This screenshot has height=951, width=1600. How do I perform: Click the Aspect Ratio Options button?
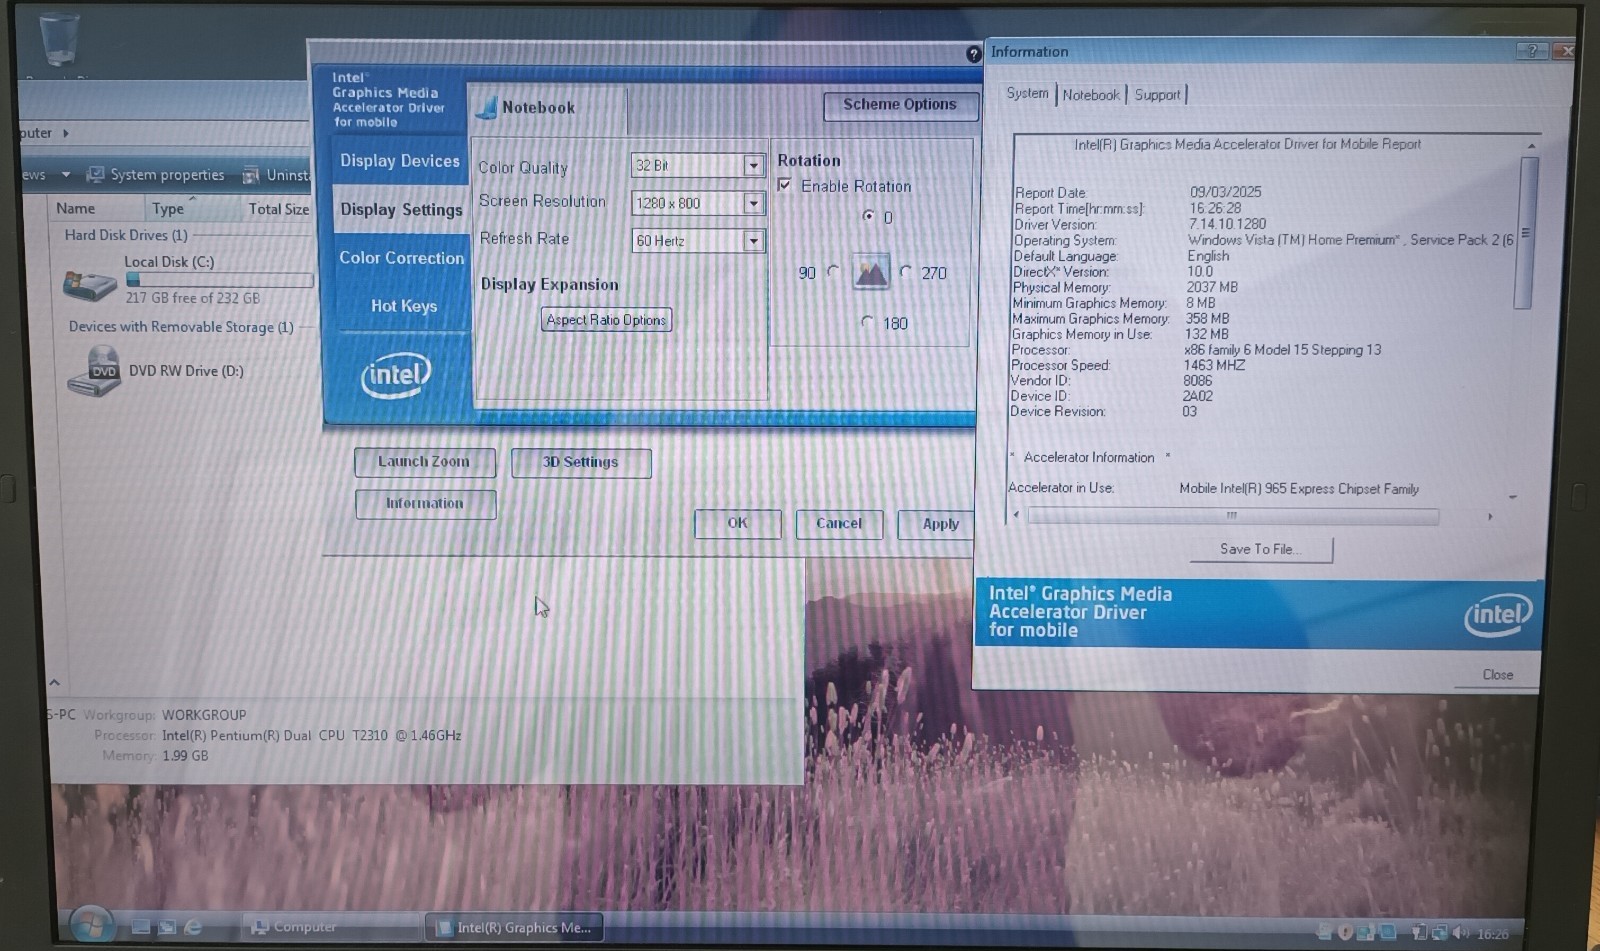[606, 320]
